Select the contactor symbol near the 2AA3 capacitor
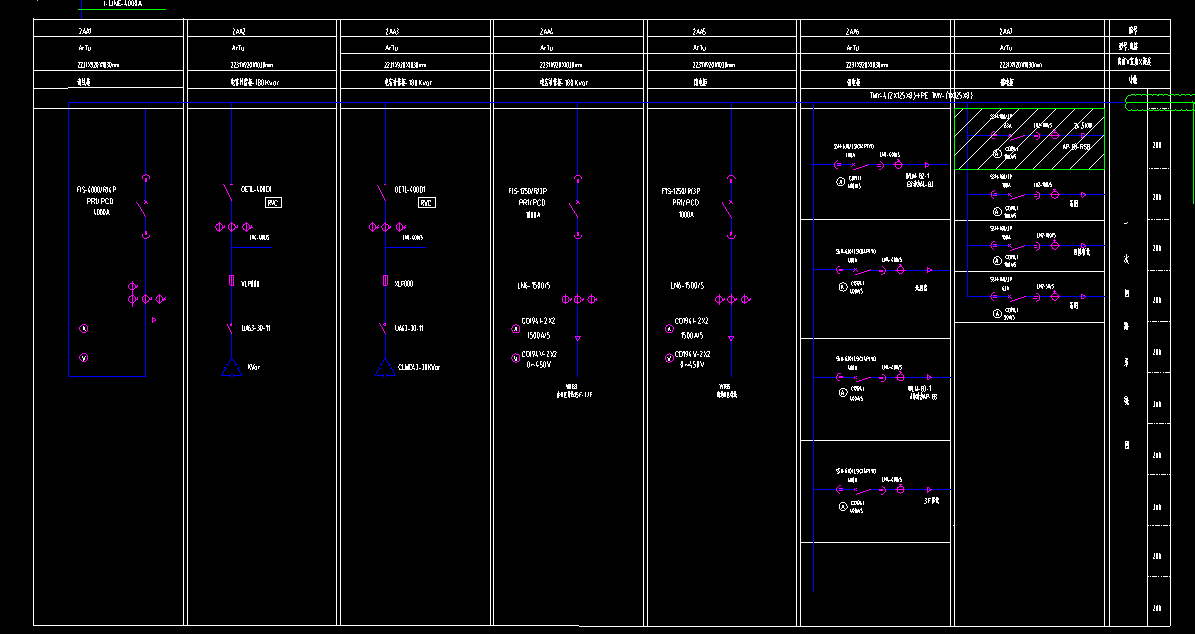Screen dimensions: 1195x634 tap(383, 328)
